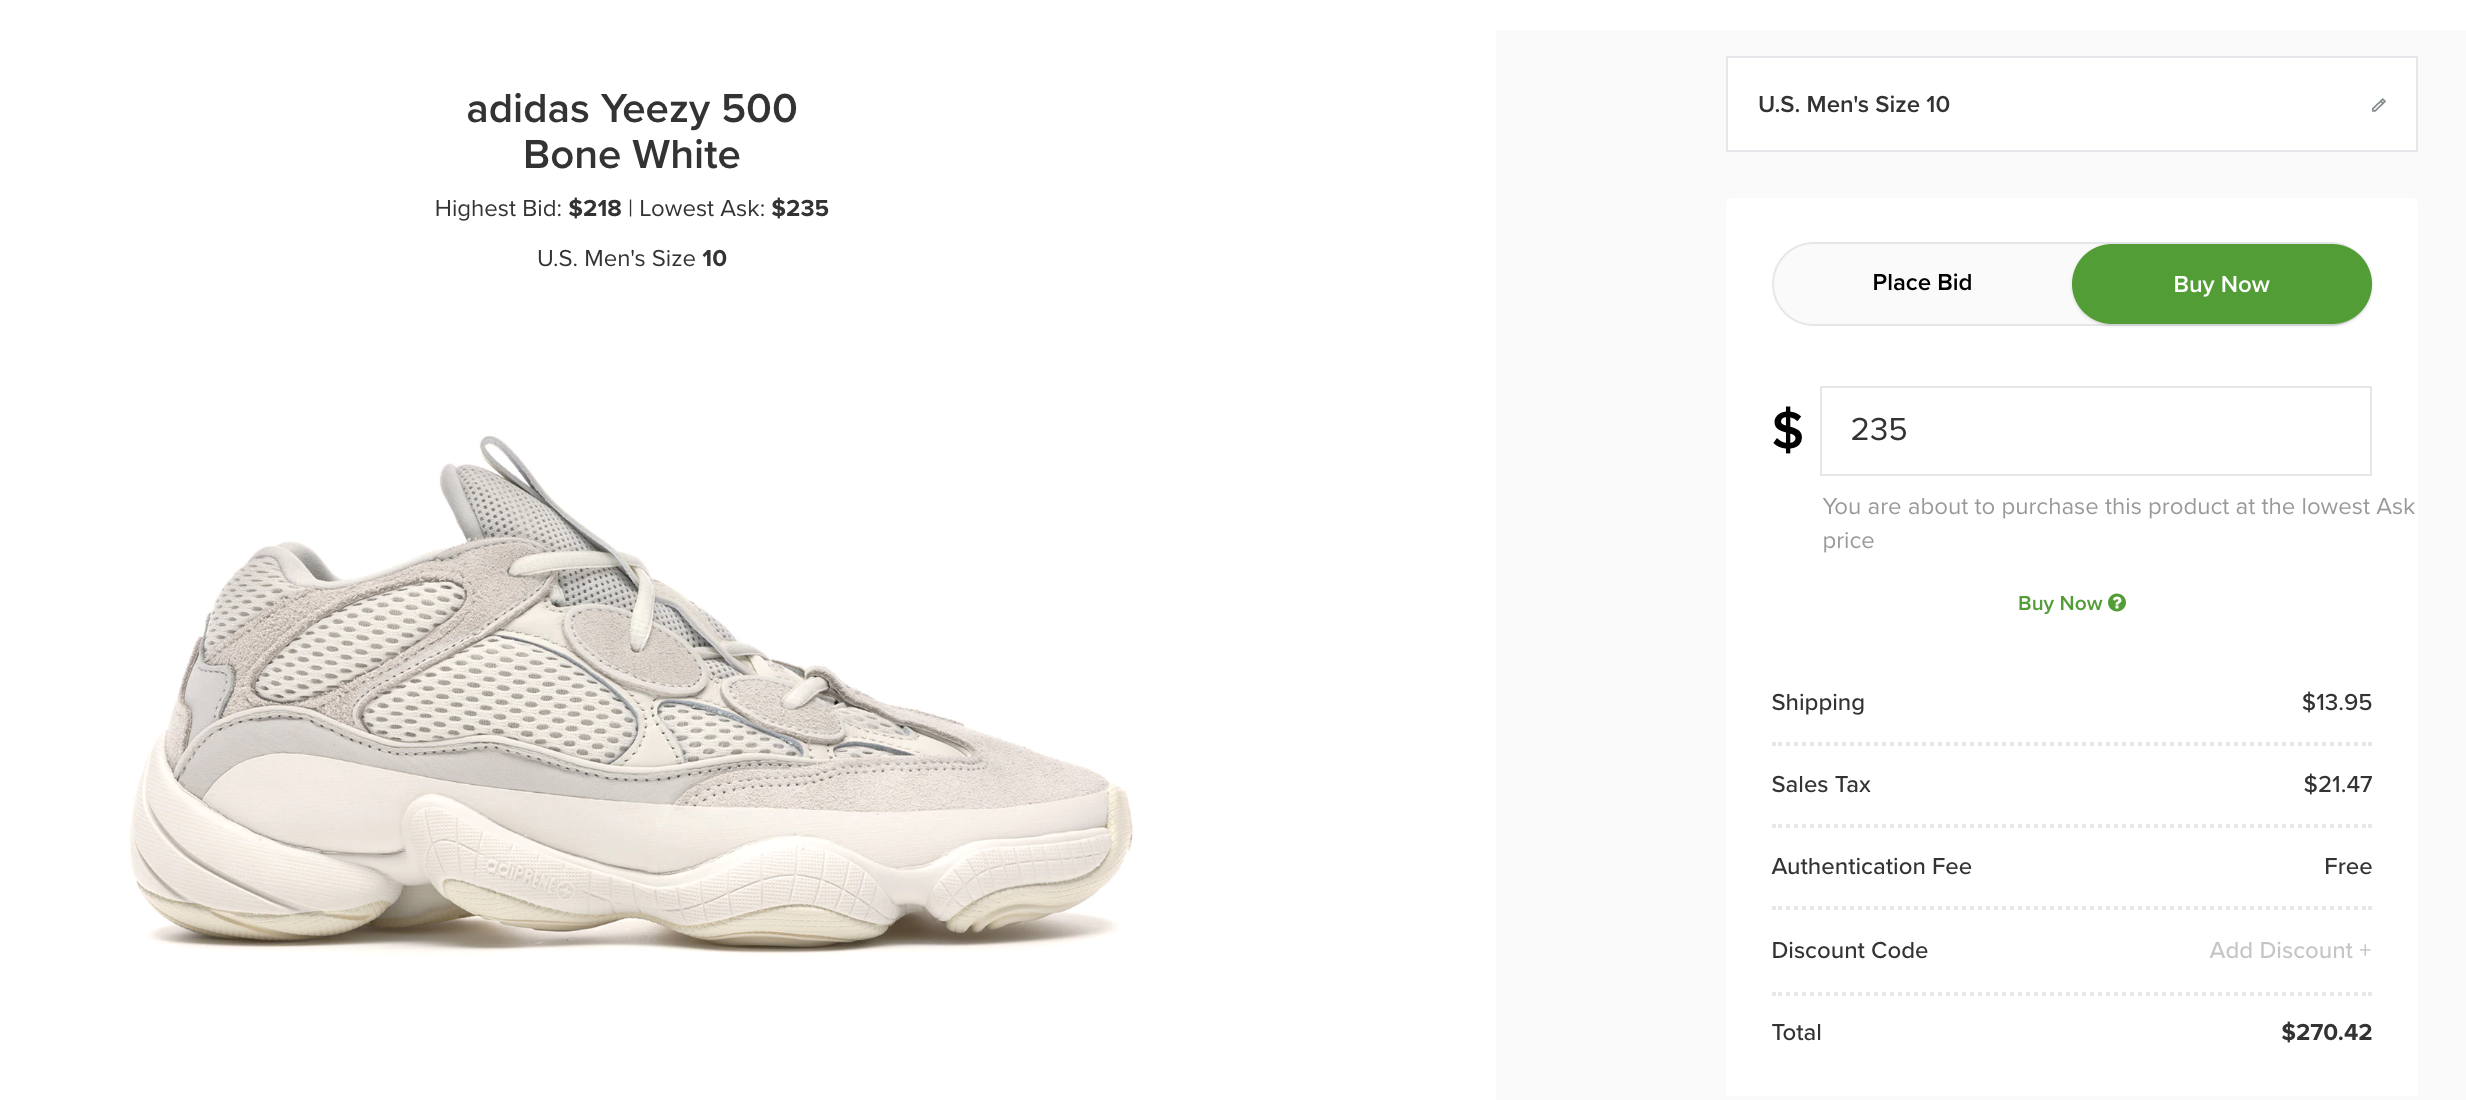Click the large dollar sign symbol
The height and width of the screenshot is (1100, 2466).
coord(1787,430)
